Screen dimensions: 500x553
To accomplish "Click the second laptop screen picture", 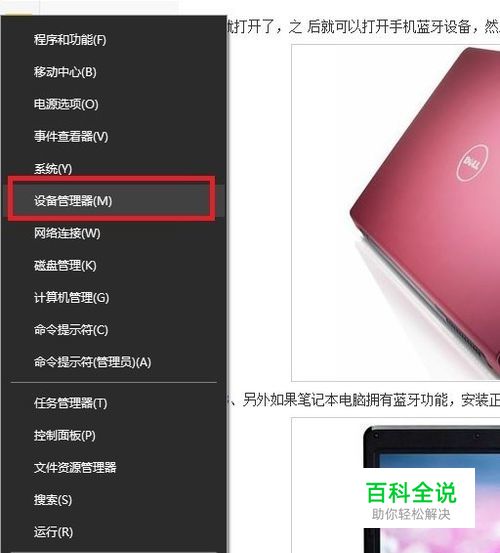I will coord(396,485).
